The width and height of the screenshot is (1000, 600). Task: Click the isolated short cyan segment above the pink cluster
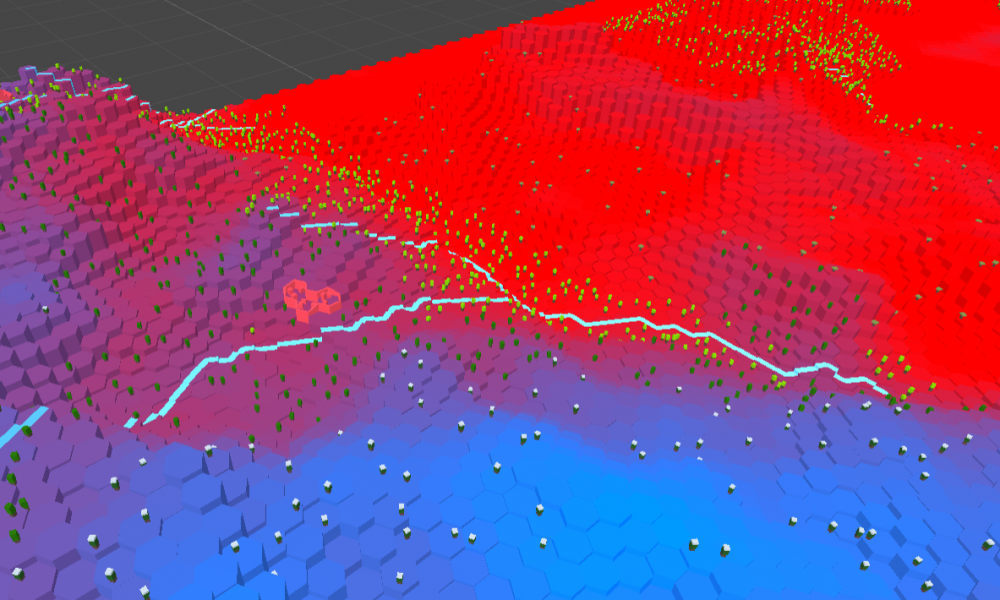[x=288, y=213]
